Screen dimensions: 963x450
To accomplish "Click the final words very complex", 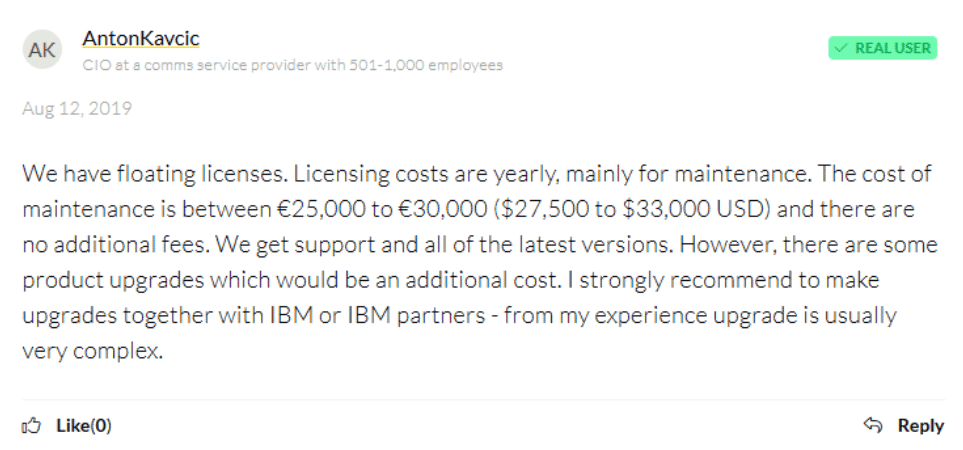I will point(93,352).
